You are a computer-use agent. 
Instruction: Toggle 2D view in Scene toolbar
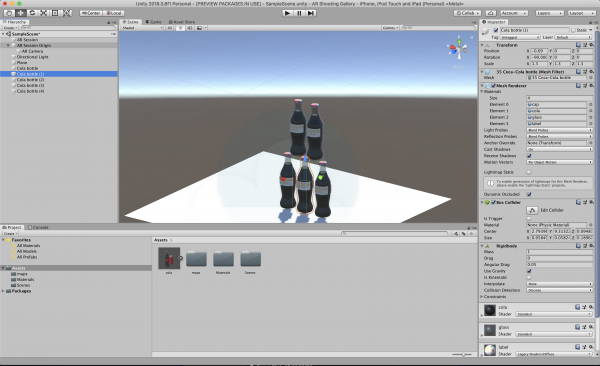170,28
